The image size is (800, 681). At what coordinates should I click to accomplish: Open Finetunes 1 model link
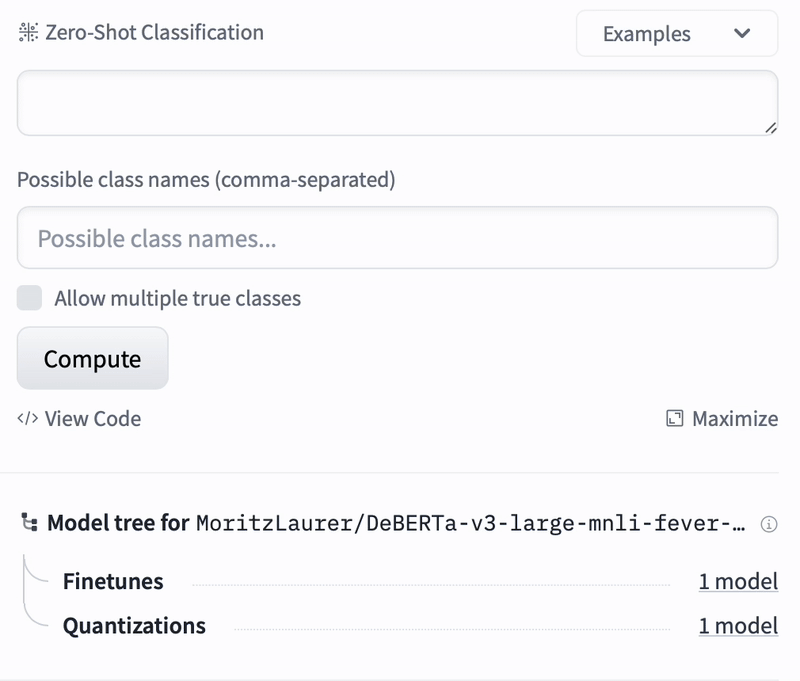click(x=738, y=582)
